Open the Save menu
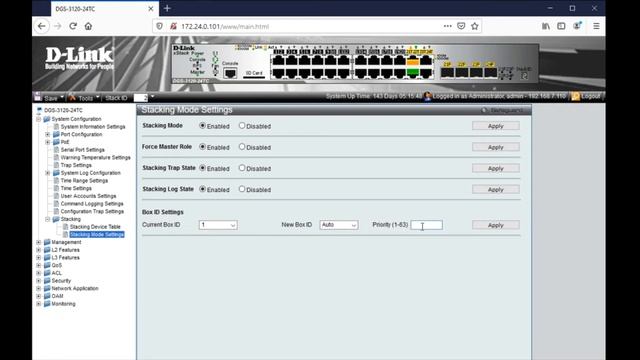Viewport: 640px width, 360px height. click(49, 98)
